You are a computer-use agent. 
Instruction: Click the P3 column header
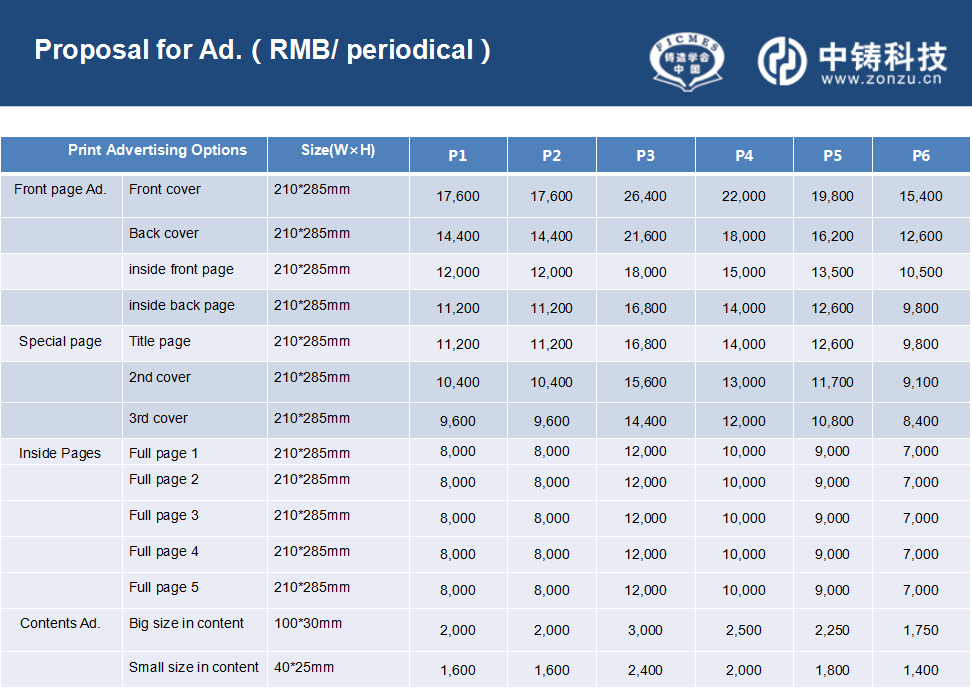tap(645, 155)
